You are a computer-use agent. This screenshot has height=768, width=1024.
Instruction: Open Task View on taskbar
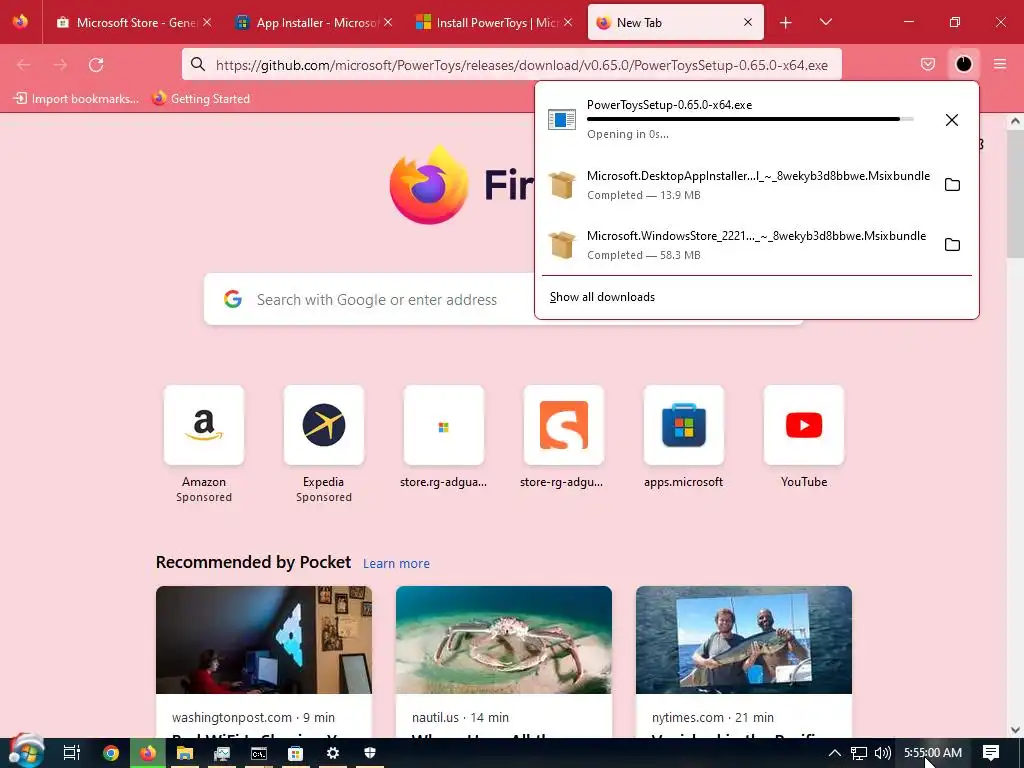coord(72,753)
